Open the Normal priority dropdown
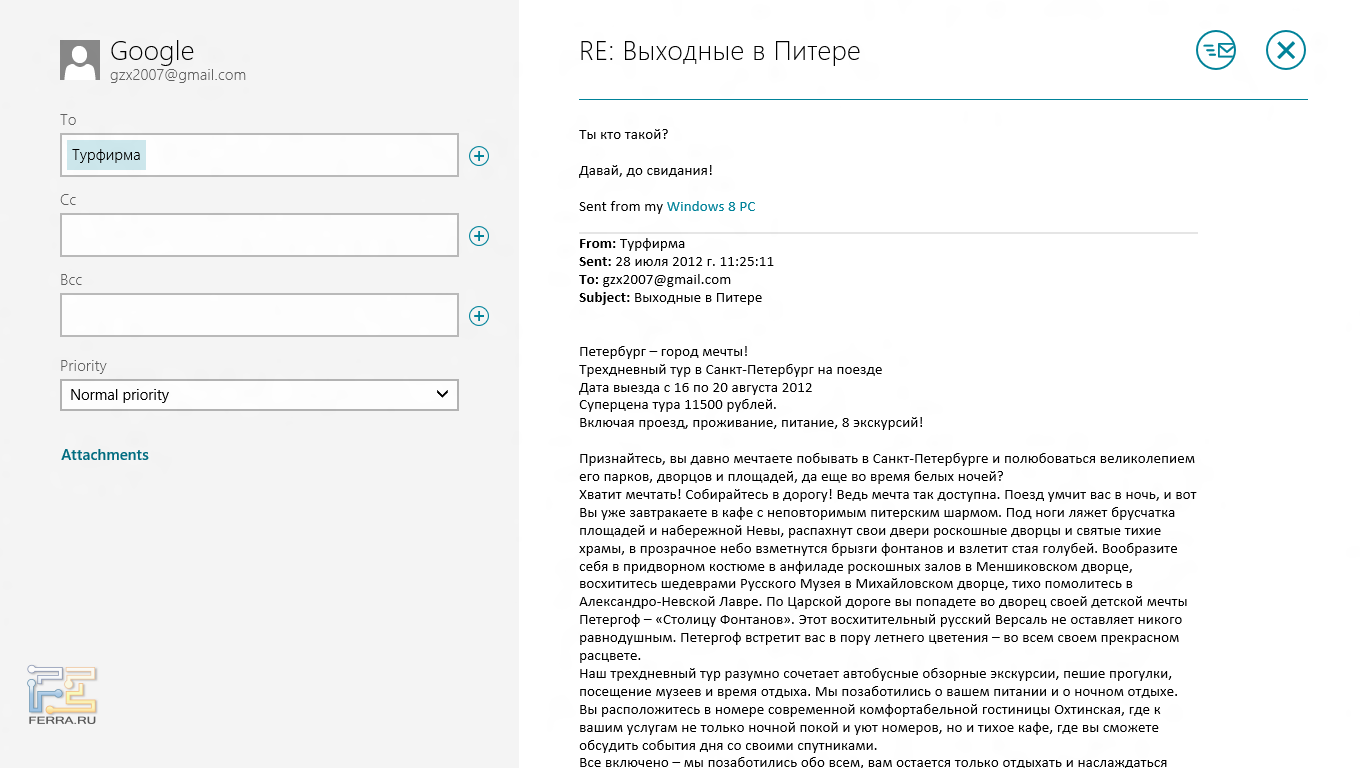 pyautogui.click(x=259, y=395)
